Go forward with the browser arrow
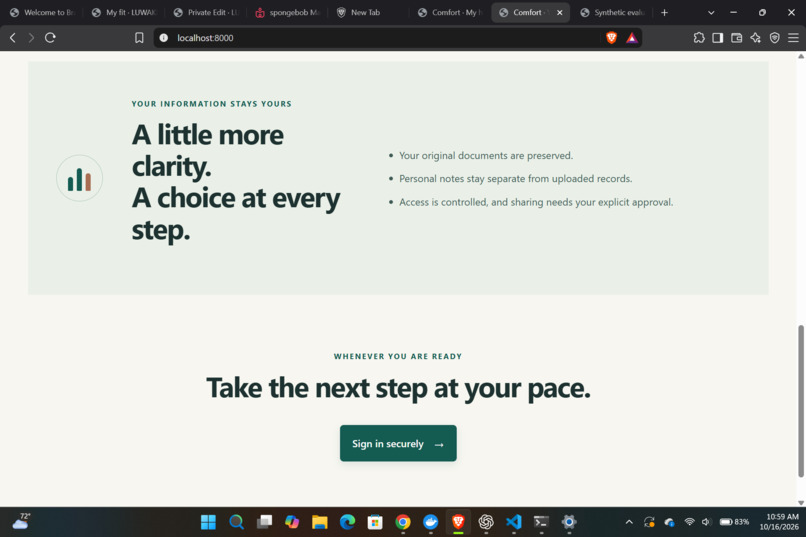This screenshot has width=806, height=537. (31, 38)
